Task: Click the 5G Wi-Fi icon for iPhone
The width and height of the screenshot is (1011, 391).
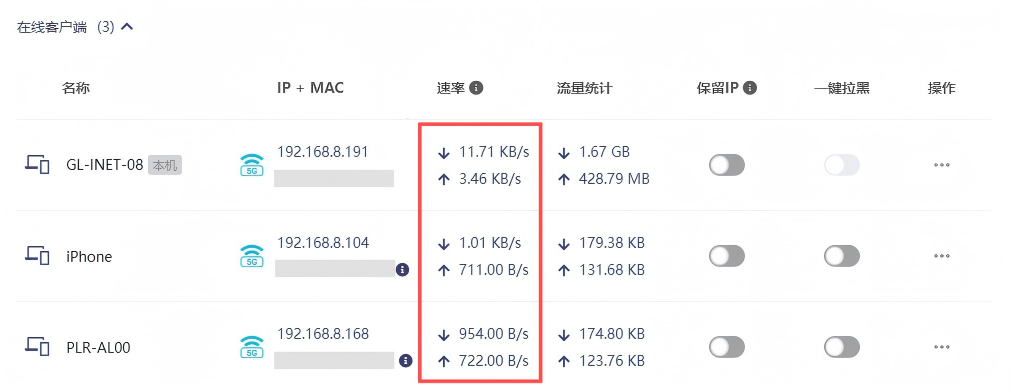Action: (x=251, y=256)
